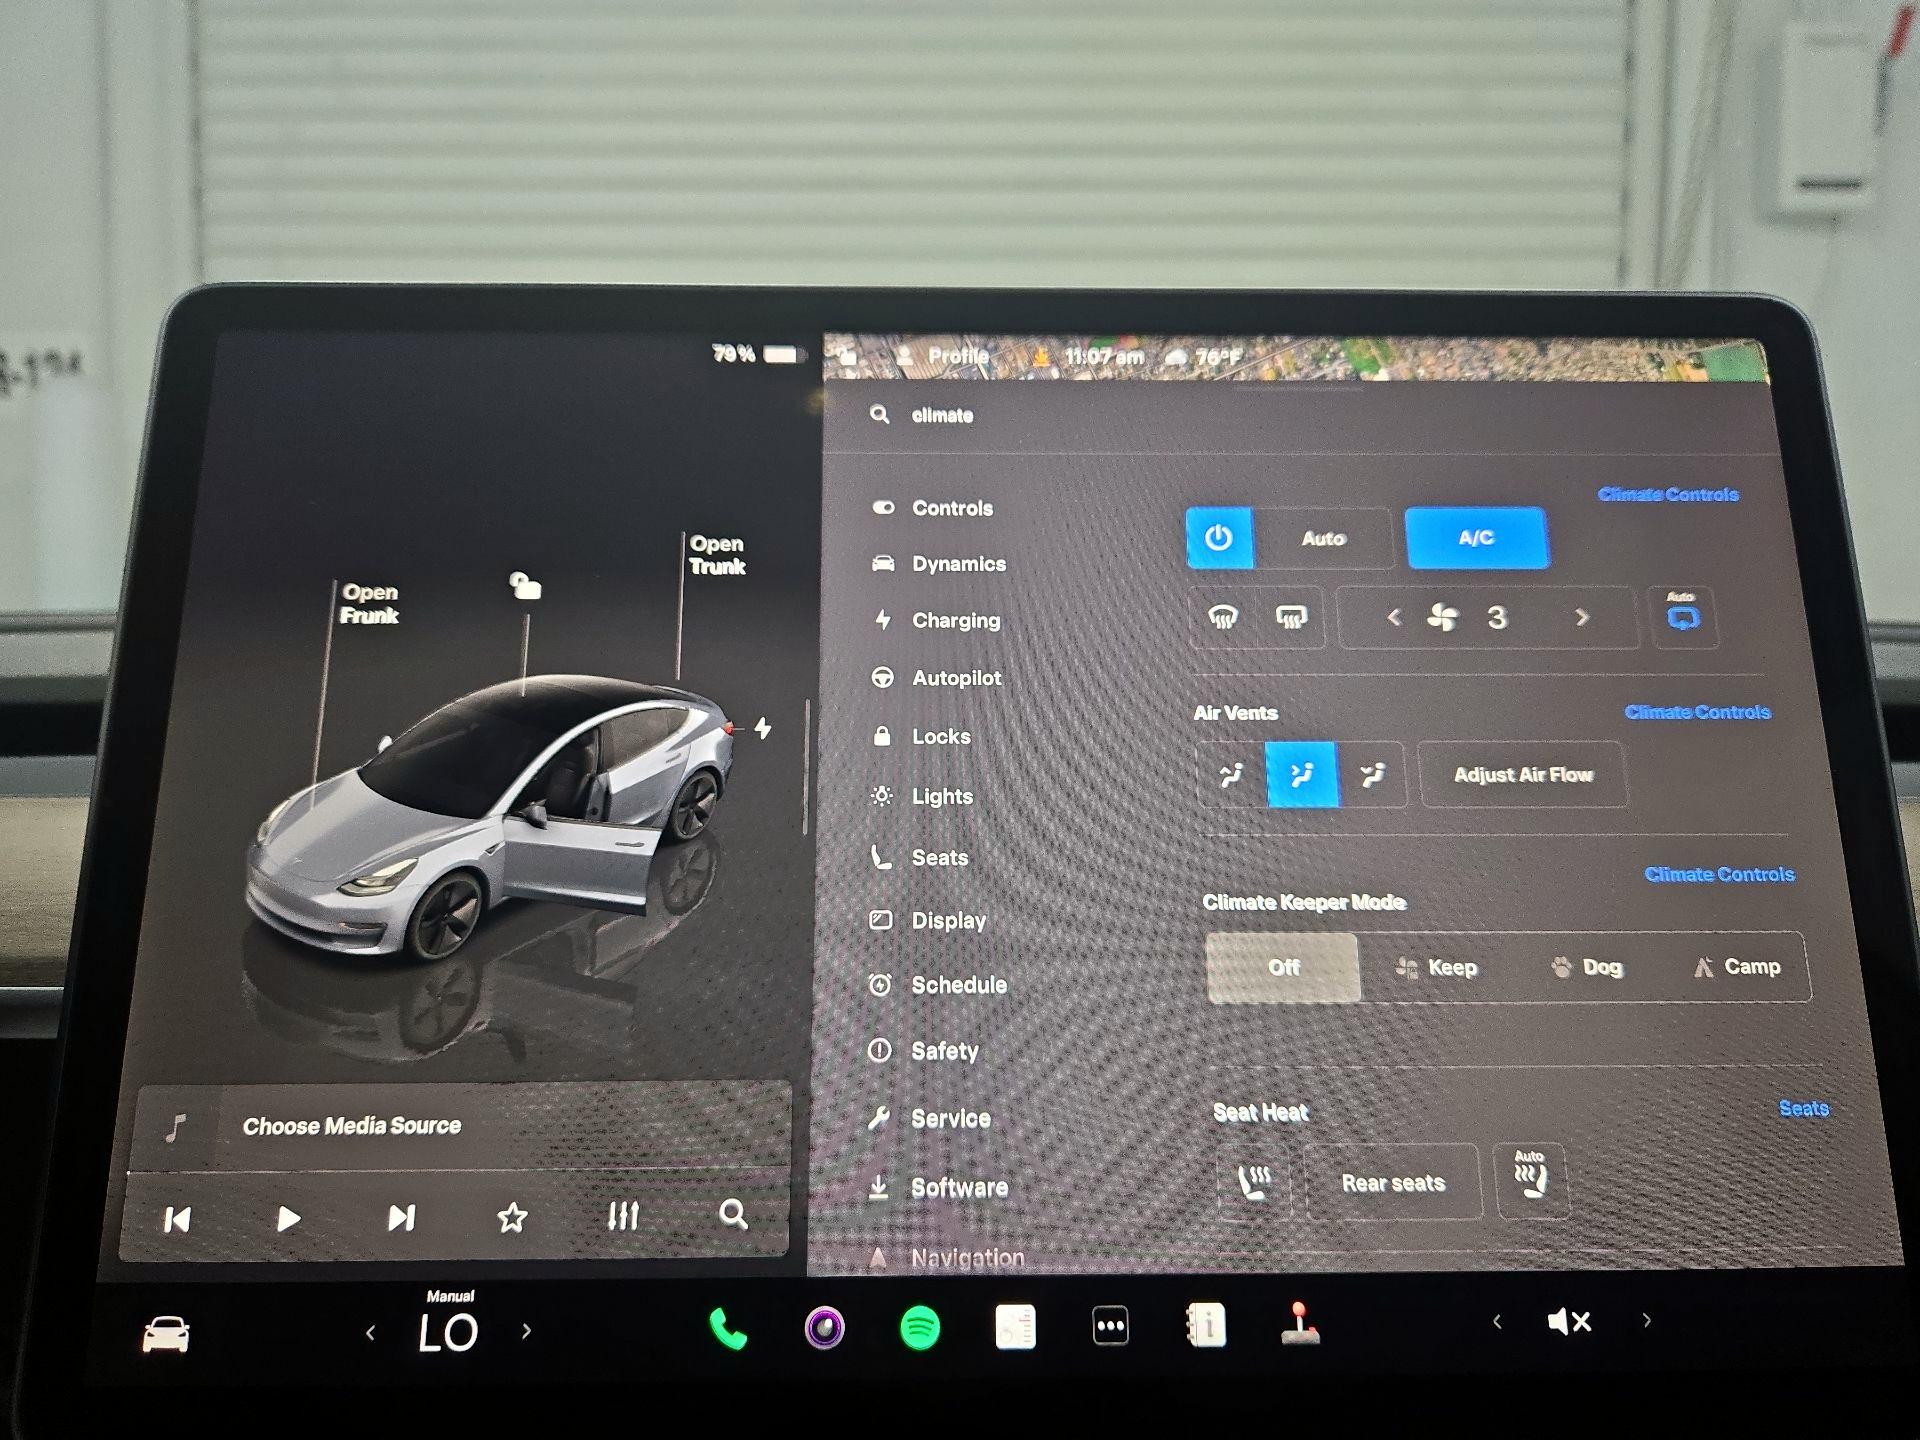The width and height of the screenshot is (1920, 1440).
Task: Open Climate Controls link above Air Vents
Action: tap(1697, 712)
